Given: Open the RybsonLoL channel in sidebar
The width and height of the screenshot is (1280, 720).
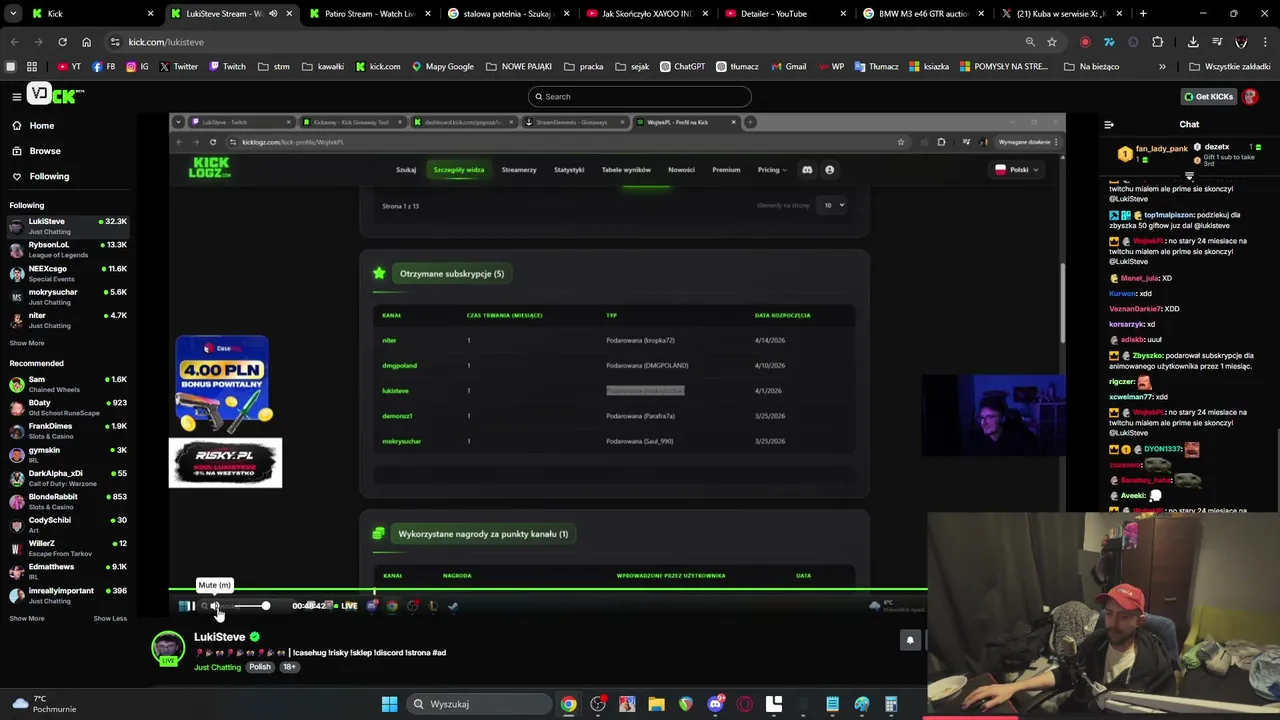Looking at the screenshot, I should [68, 249].
